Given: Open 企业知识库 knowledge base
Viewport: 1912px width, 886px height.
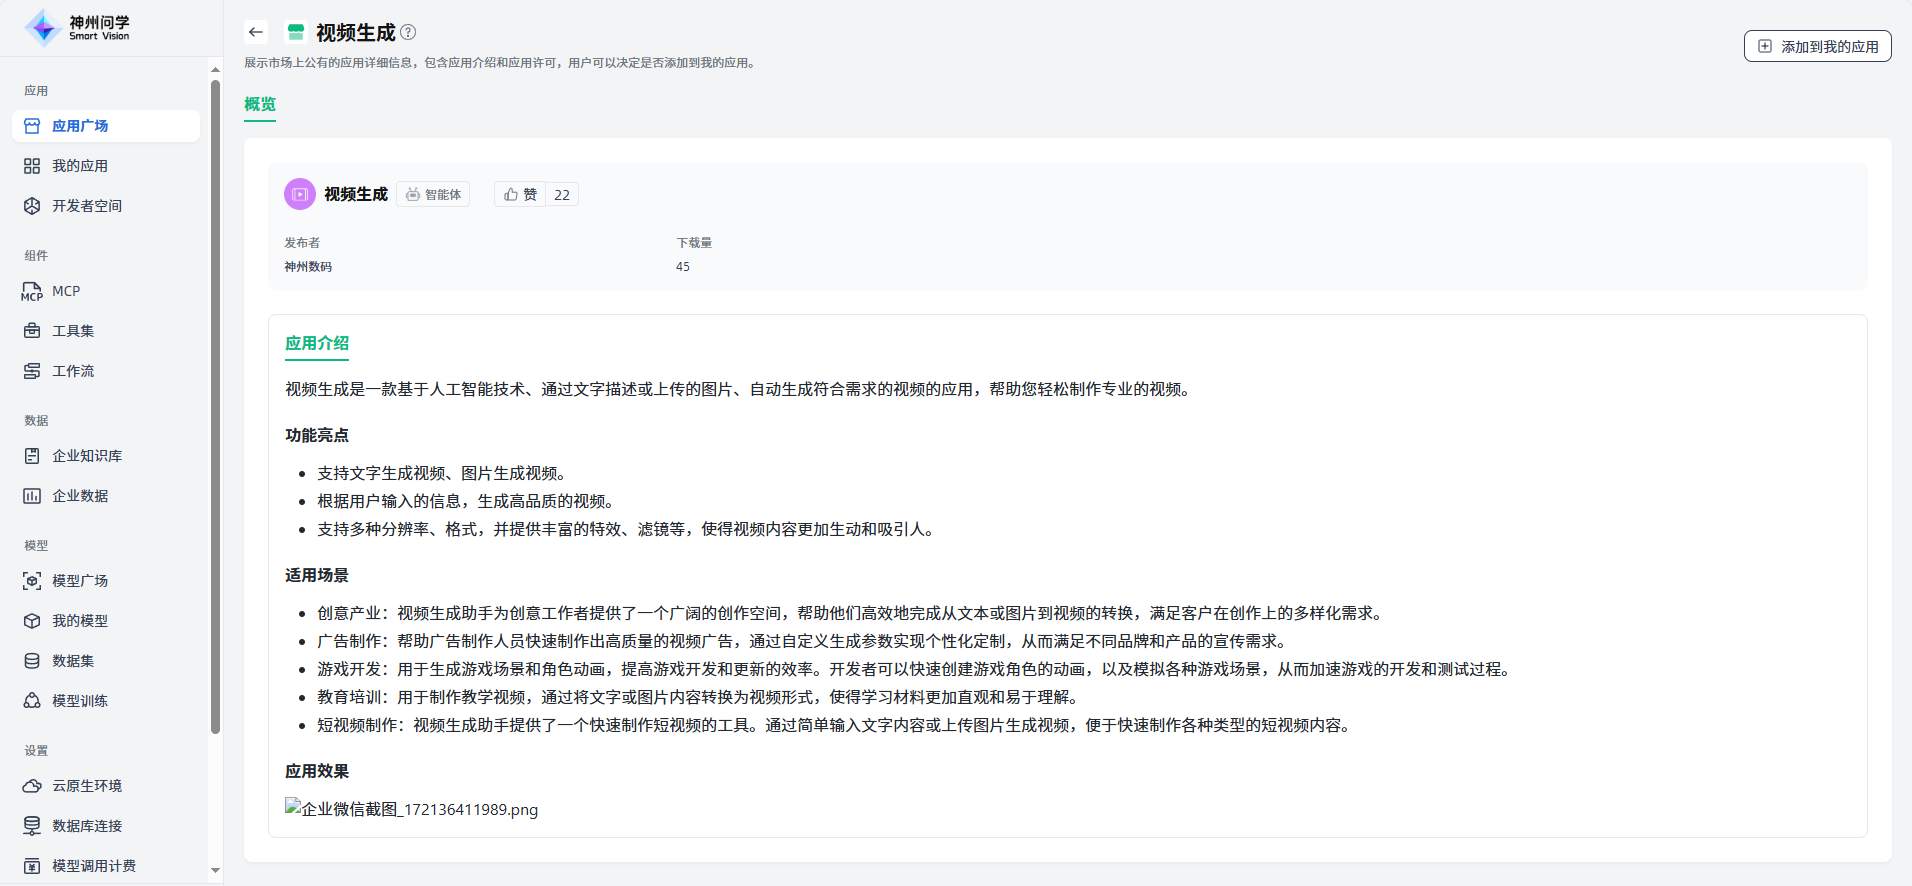Looking at the screenshot, I should pyautogui.click(x=86, y=456).
